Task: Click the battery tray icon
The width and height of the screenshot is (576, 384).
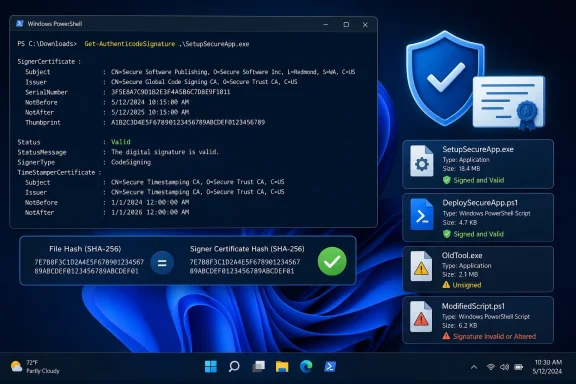Action: pyautogui.click(x=519, y=367)
